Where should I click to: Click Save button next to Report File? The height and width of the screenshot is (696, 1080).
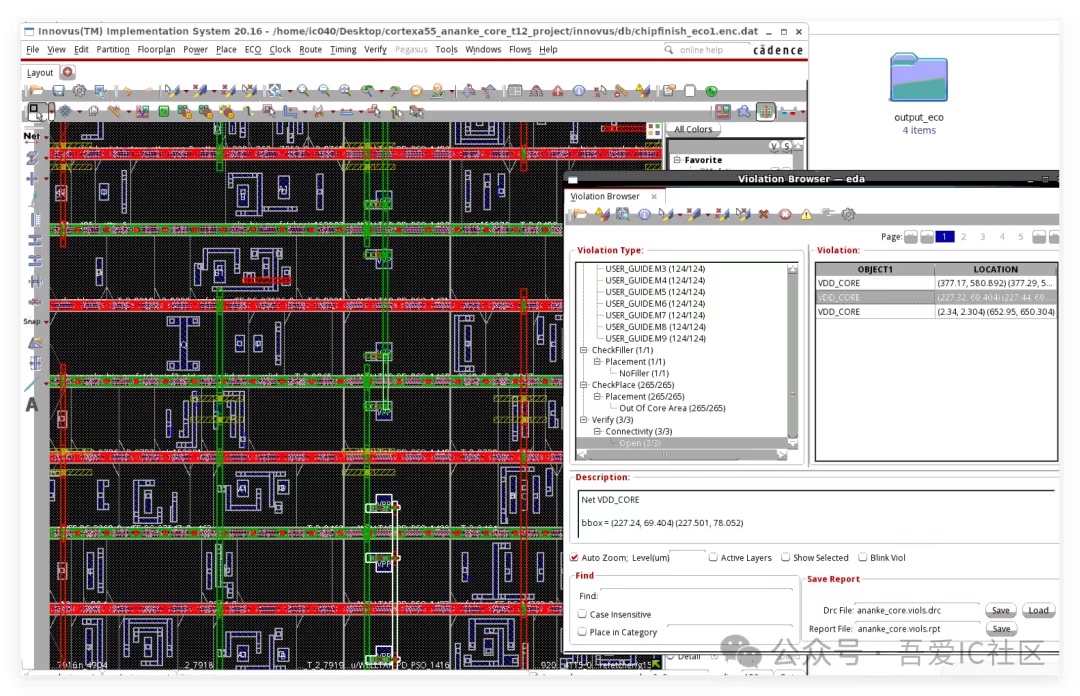pyautogui.click(x=1001, y=628)
